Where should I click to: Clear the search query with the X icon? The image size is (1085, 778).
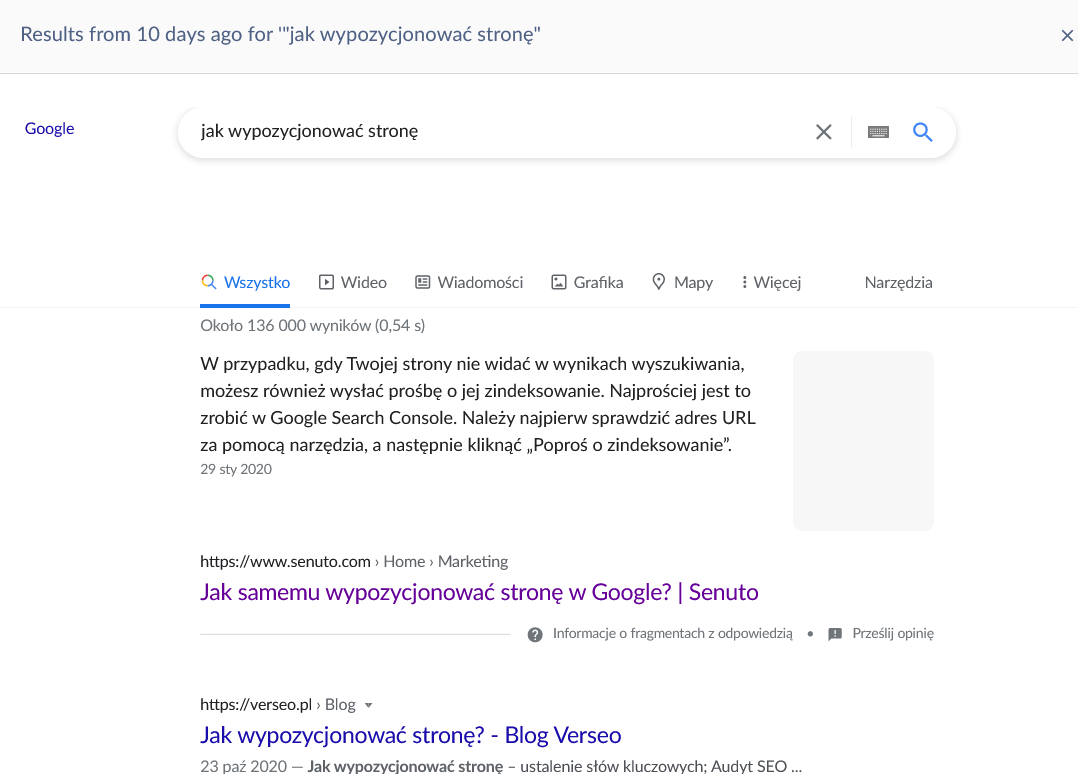[x=823, y=132]
